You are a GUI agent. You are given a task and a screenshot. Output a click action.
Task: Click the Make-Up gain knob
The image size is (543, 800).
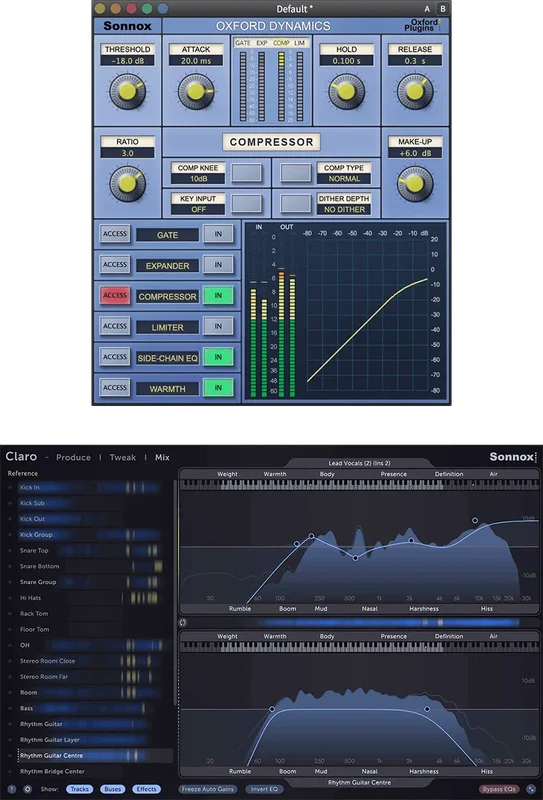tap(415, 184)
